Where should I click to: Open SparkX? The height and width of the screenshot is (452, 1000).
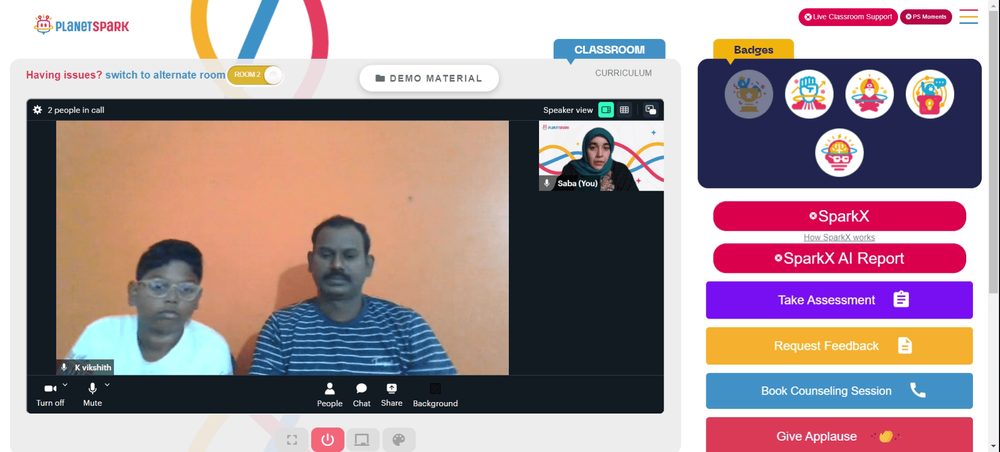(839, 216)
